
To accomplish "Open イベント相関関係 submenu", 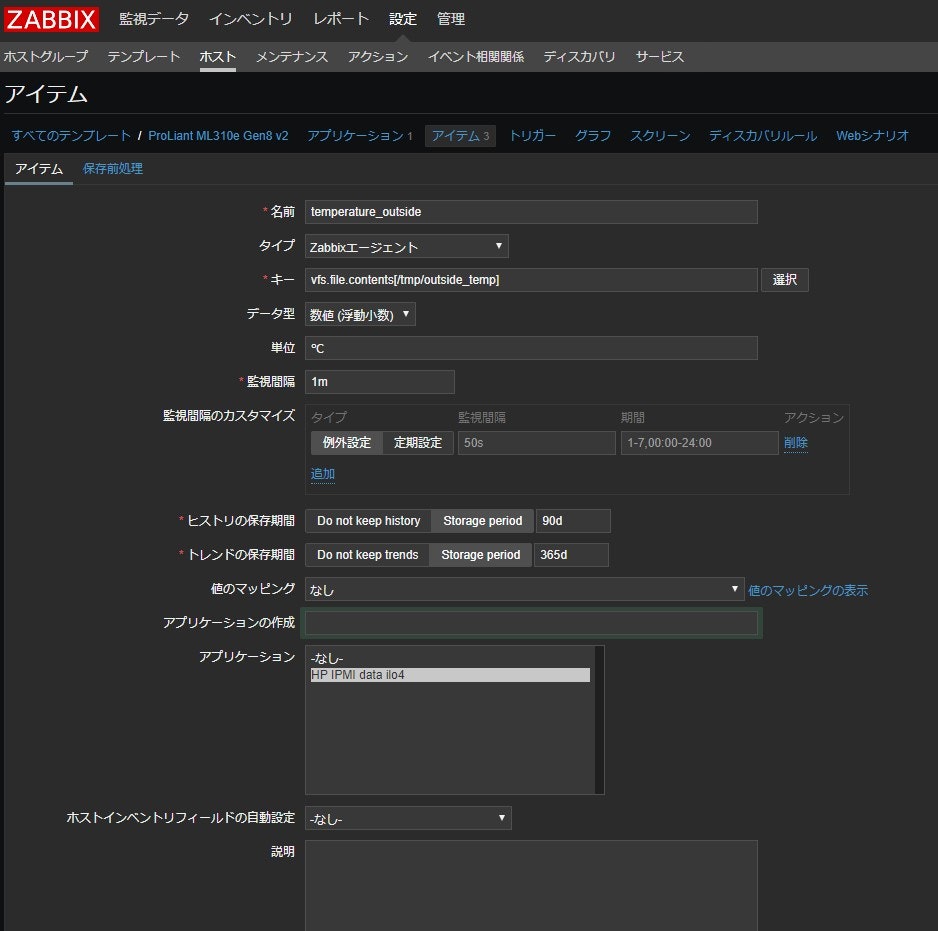I will [476, 57].
